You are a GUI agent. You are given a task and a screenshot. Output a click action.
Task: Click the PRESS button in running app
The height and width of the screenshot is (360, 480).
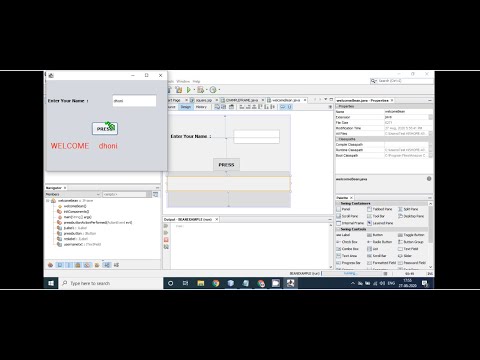coord(105,129)
